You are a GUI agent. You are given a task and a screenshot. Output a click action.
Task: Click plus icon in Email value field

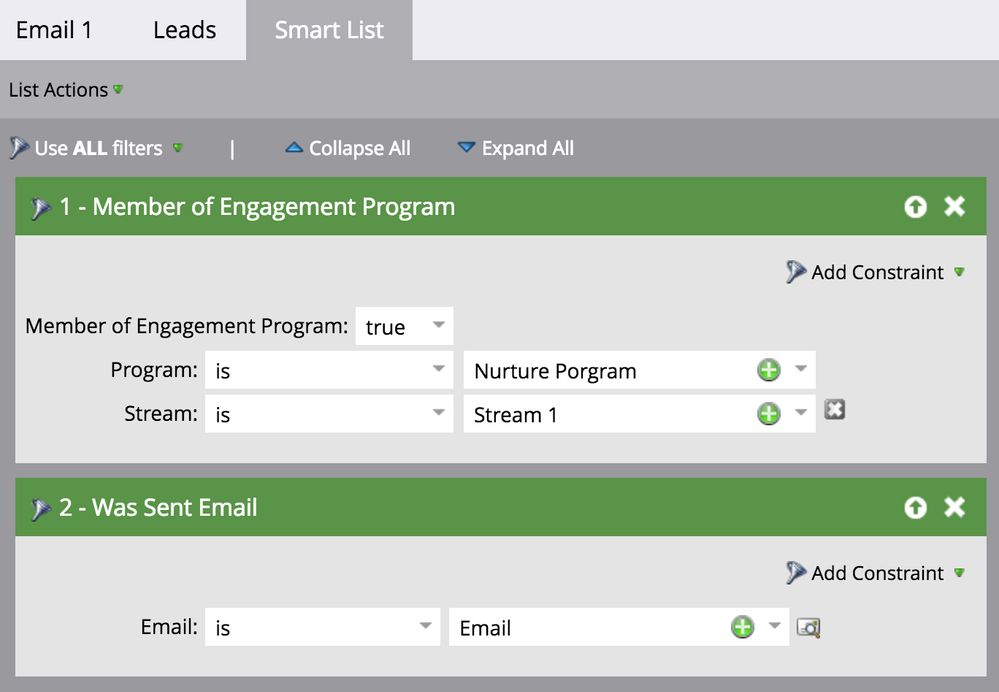coord(742,627)
